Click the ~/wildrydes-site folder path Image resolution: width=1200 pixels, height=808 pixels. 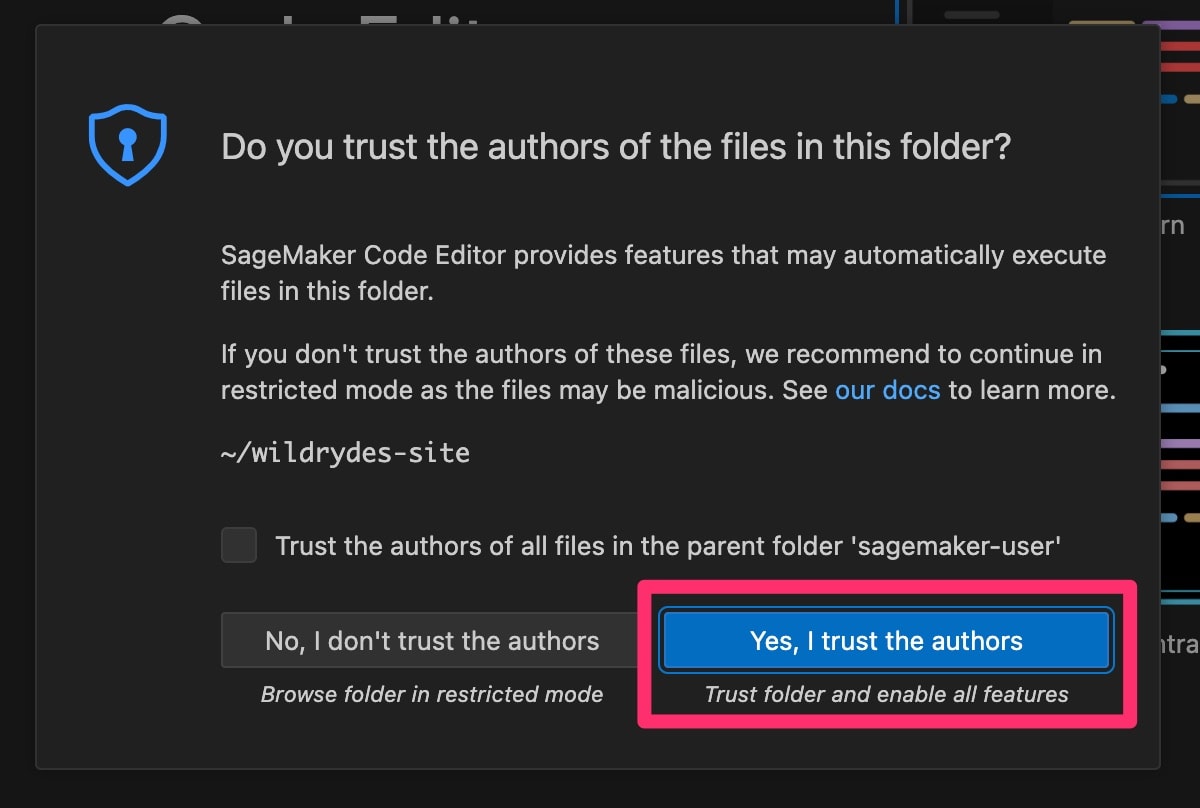pyautogui.click(x=345, y=453)
